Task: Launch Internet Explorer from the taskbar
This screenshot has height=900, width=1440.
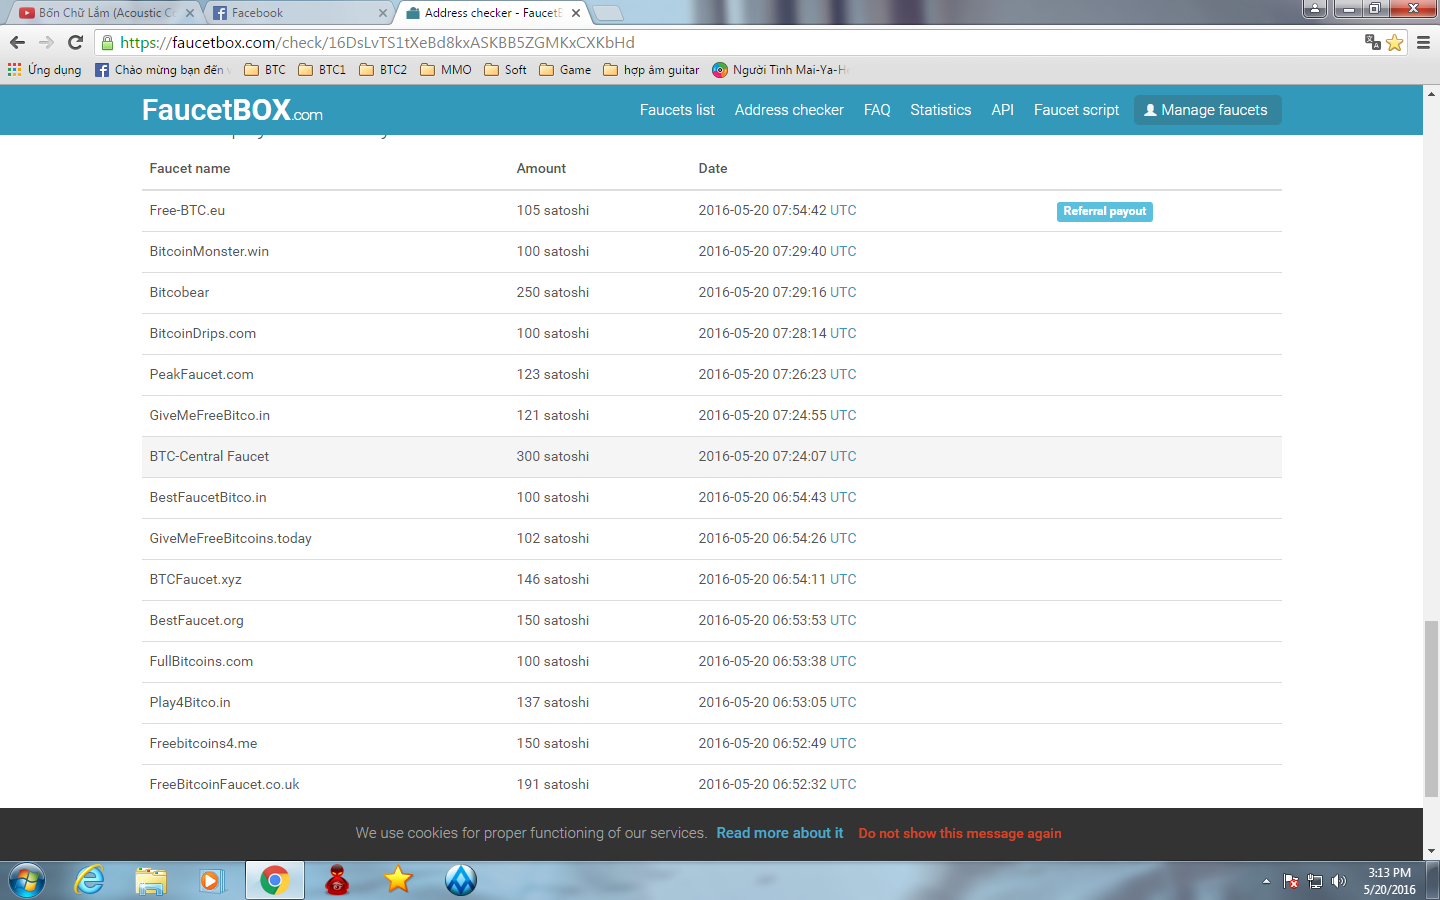Action: pos(90,880)
